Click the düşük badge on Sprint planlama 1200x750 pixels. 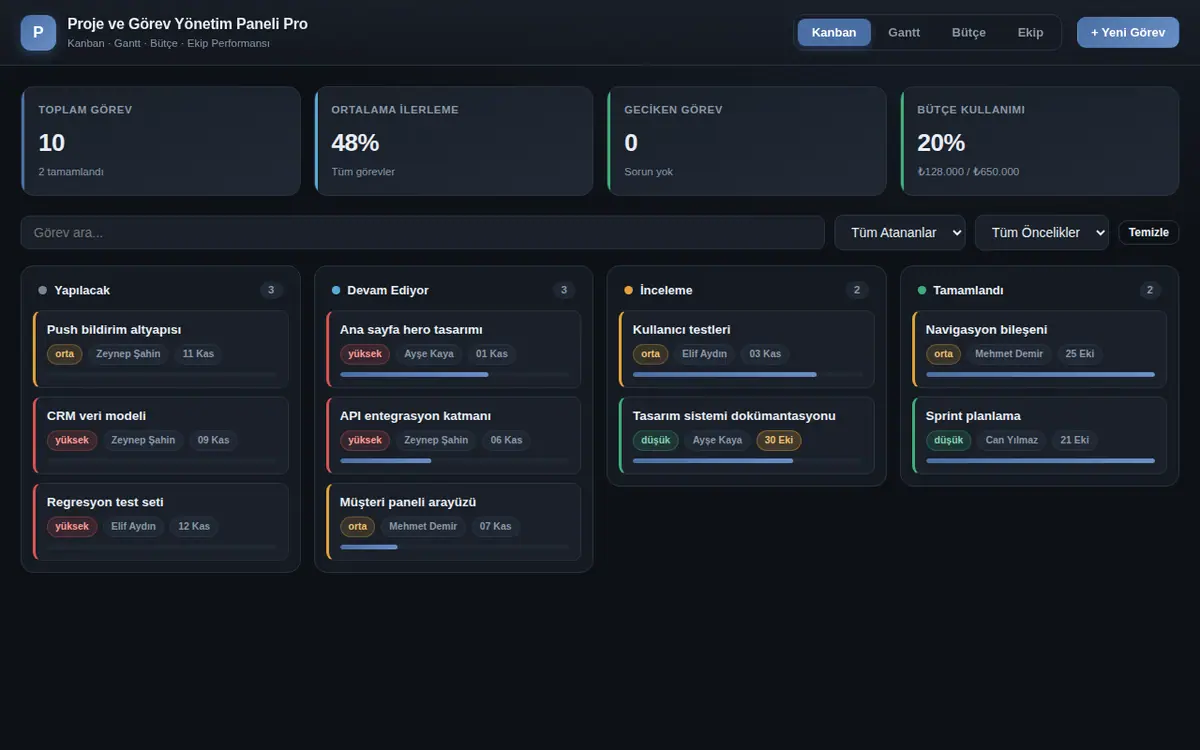coord(949,440)
